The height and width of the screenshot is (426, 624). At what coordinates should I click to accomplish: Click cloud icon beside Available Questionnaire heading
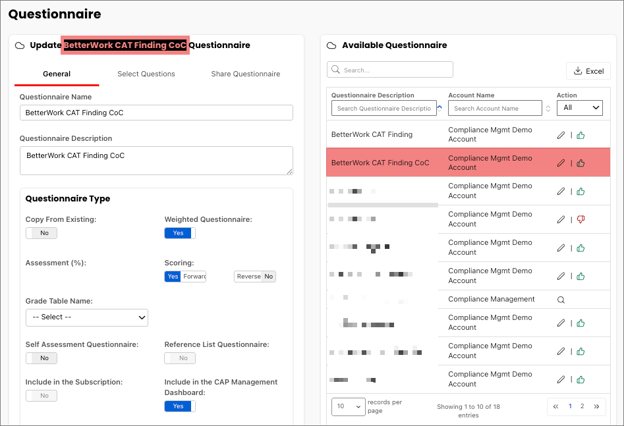[331, 45]
